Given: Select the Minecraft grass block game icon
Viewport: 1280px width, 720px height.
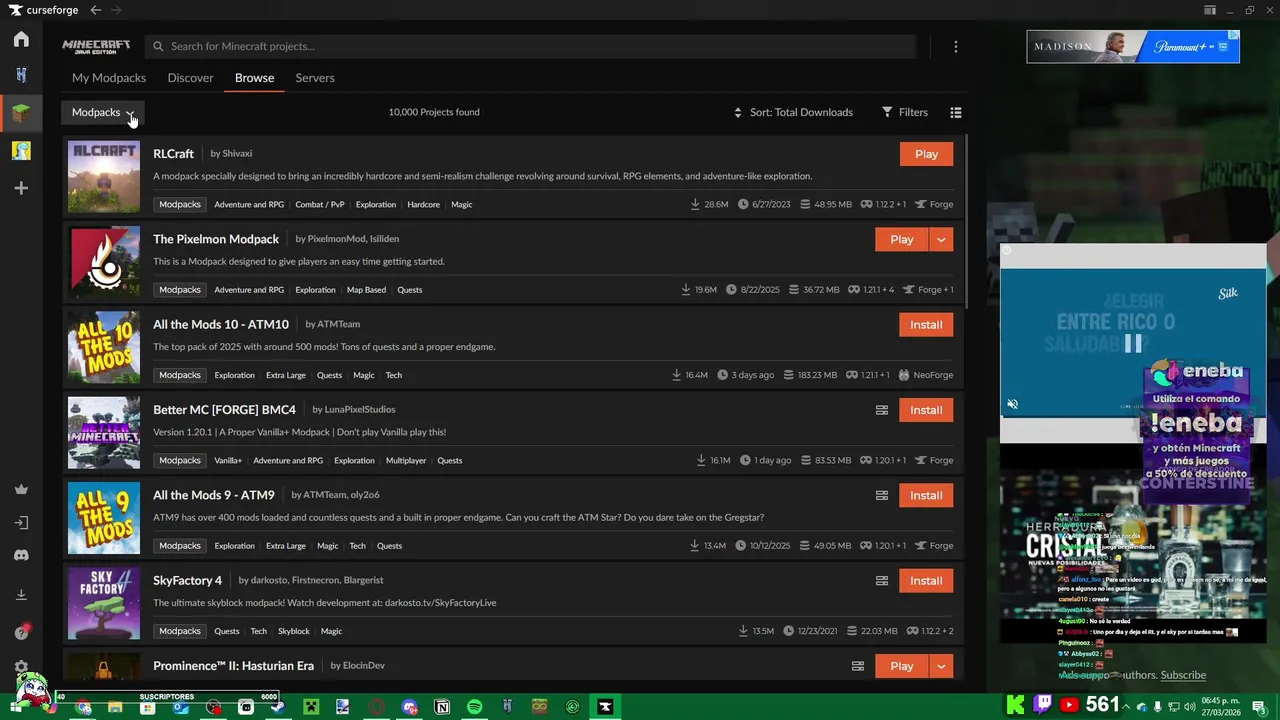Looking at the screenshot, I should (21, 113).
